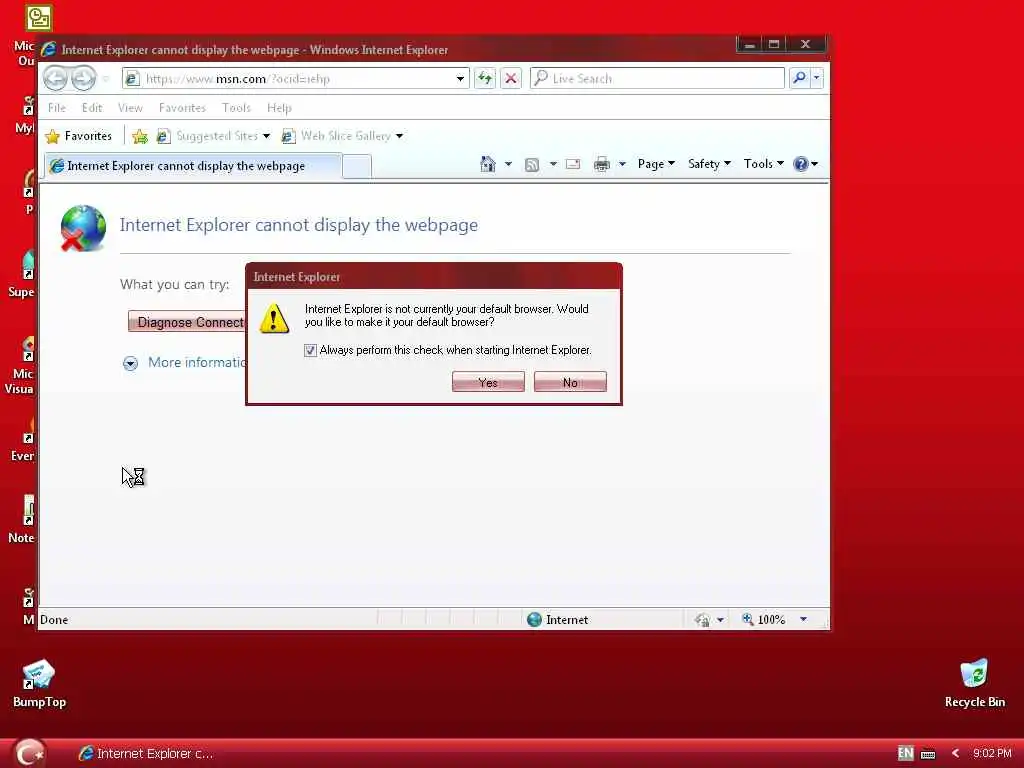Open the Print options dropdown arrow
The image size is (1024, 768).
pos(622,164)
